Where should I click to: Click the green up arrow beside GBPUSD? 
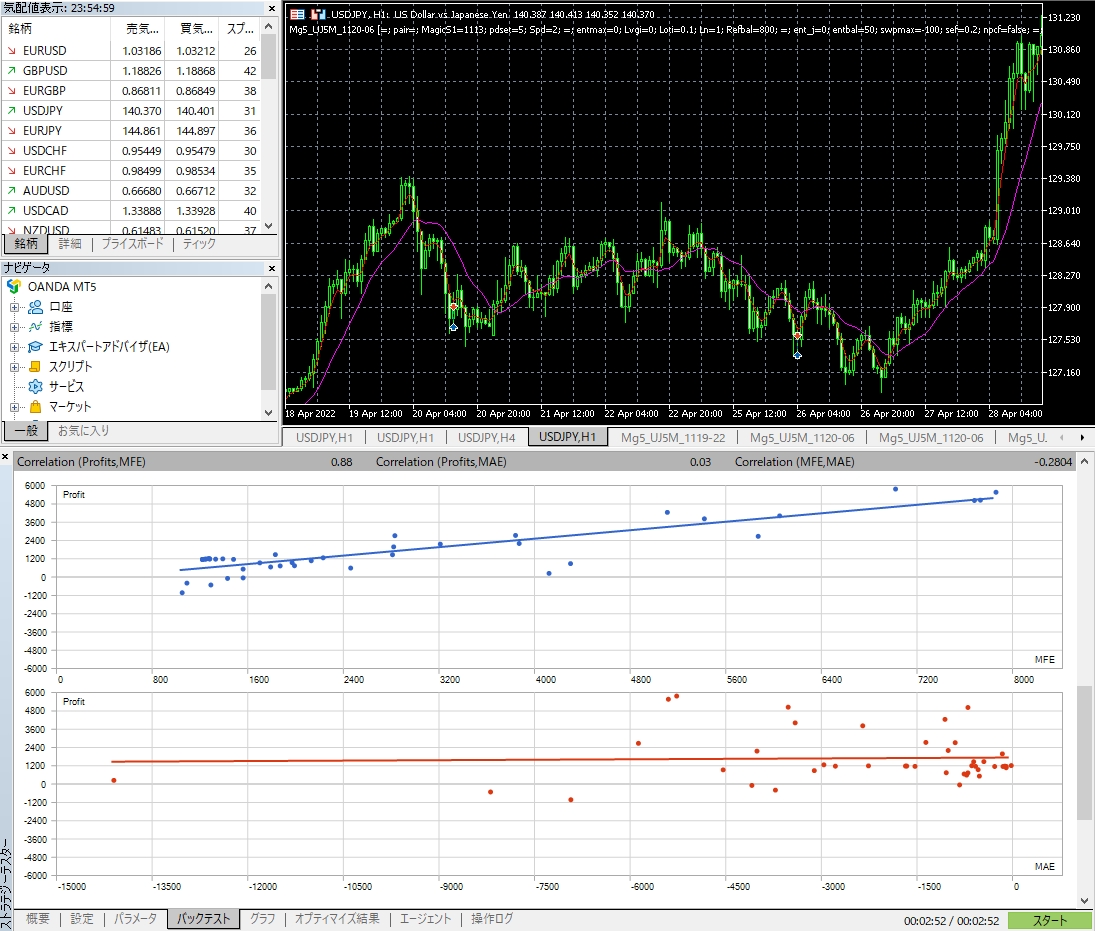point(12,71)
